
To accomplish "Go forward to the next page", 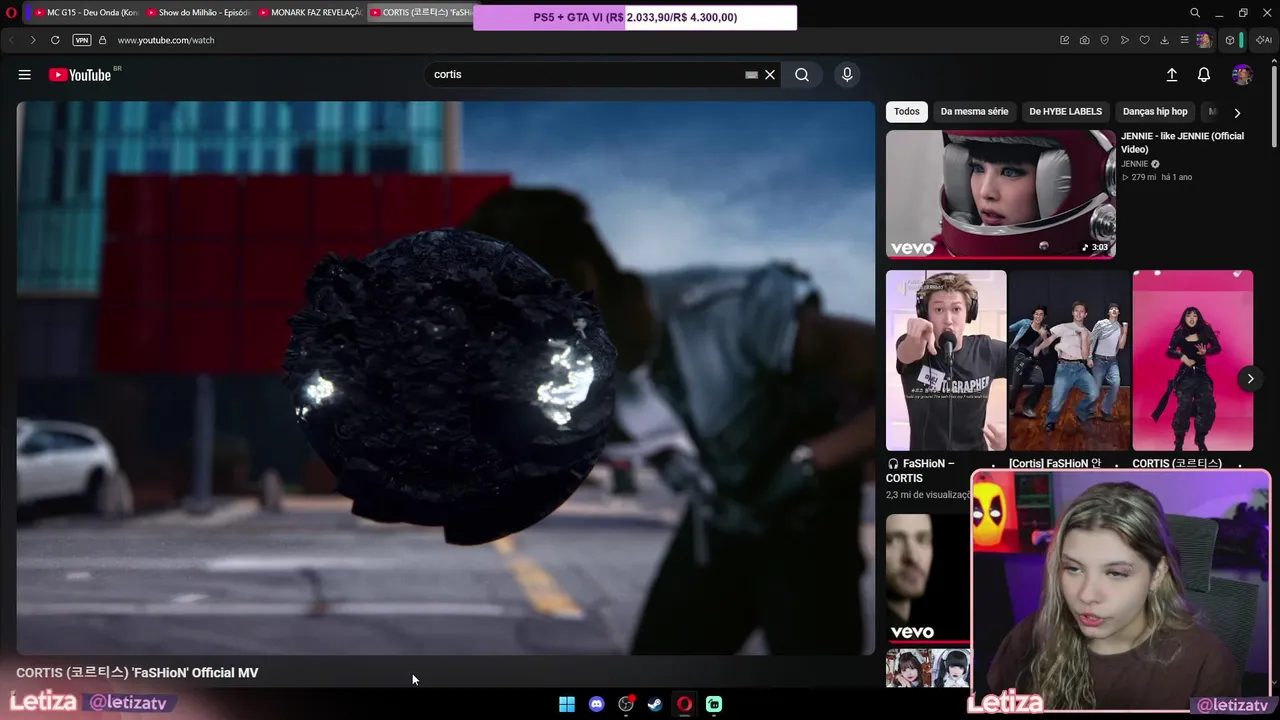I will (33, 40).
